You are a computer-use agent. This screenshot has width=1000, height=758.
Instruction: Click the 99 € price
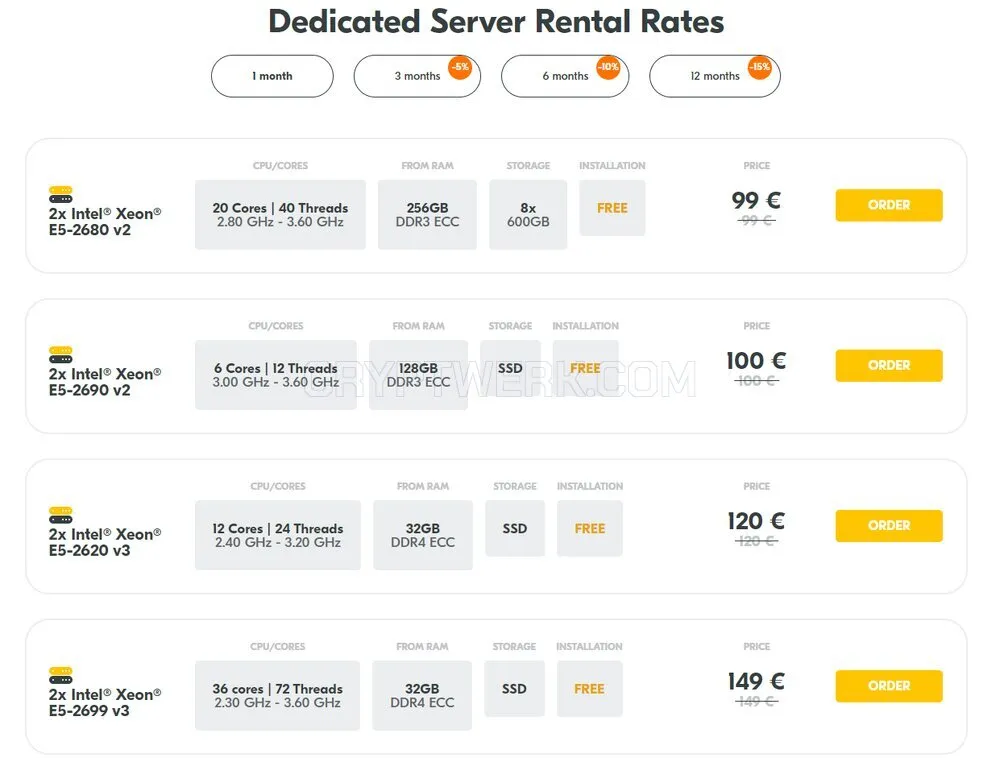(756, 200)
